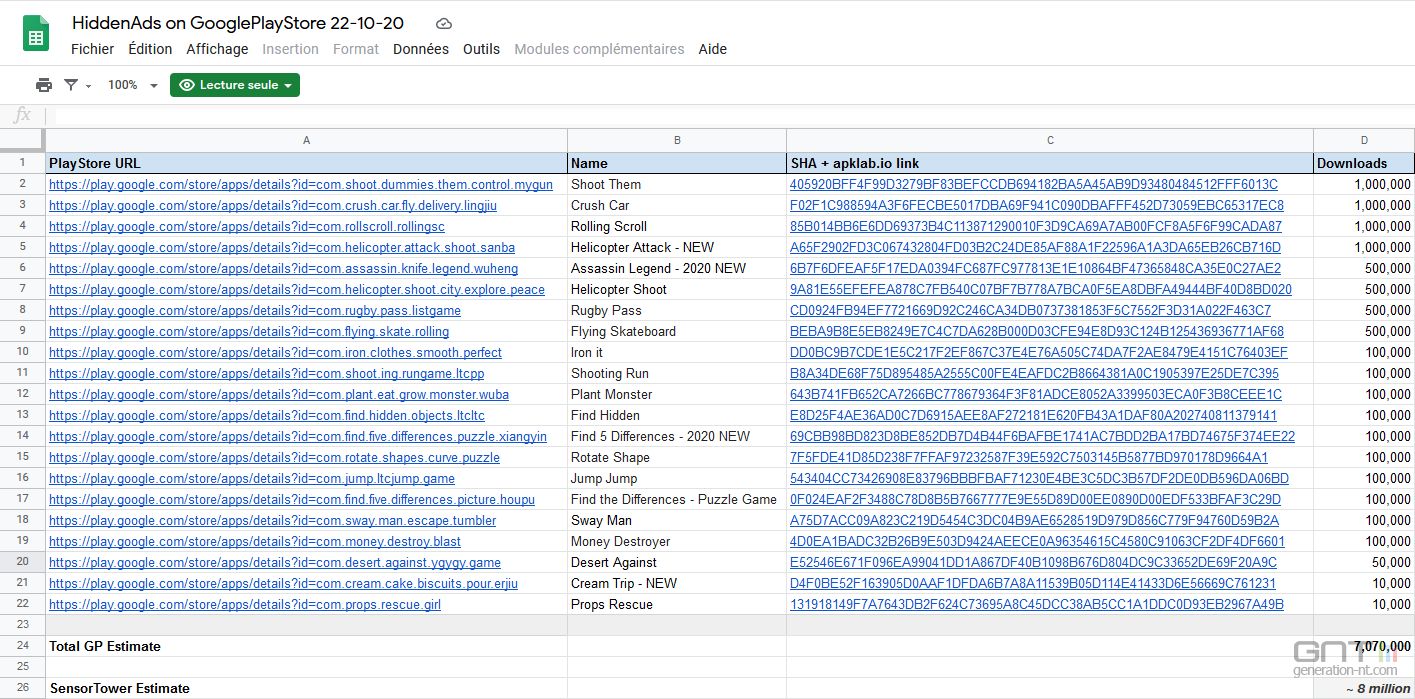Viewport: 1415px width, 699px height.
Task: Open SHA link starting with E52546E671F0
Action: 1033,562
